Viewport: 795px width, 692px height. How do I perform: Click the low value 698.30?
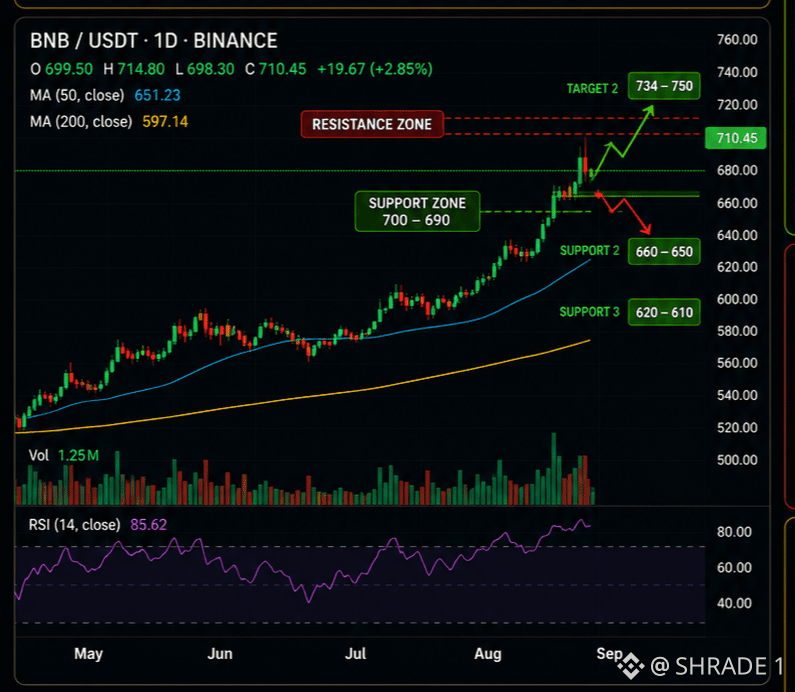210,69
